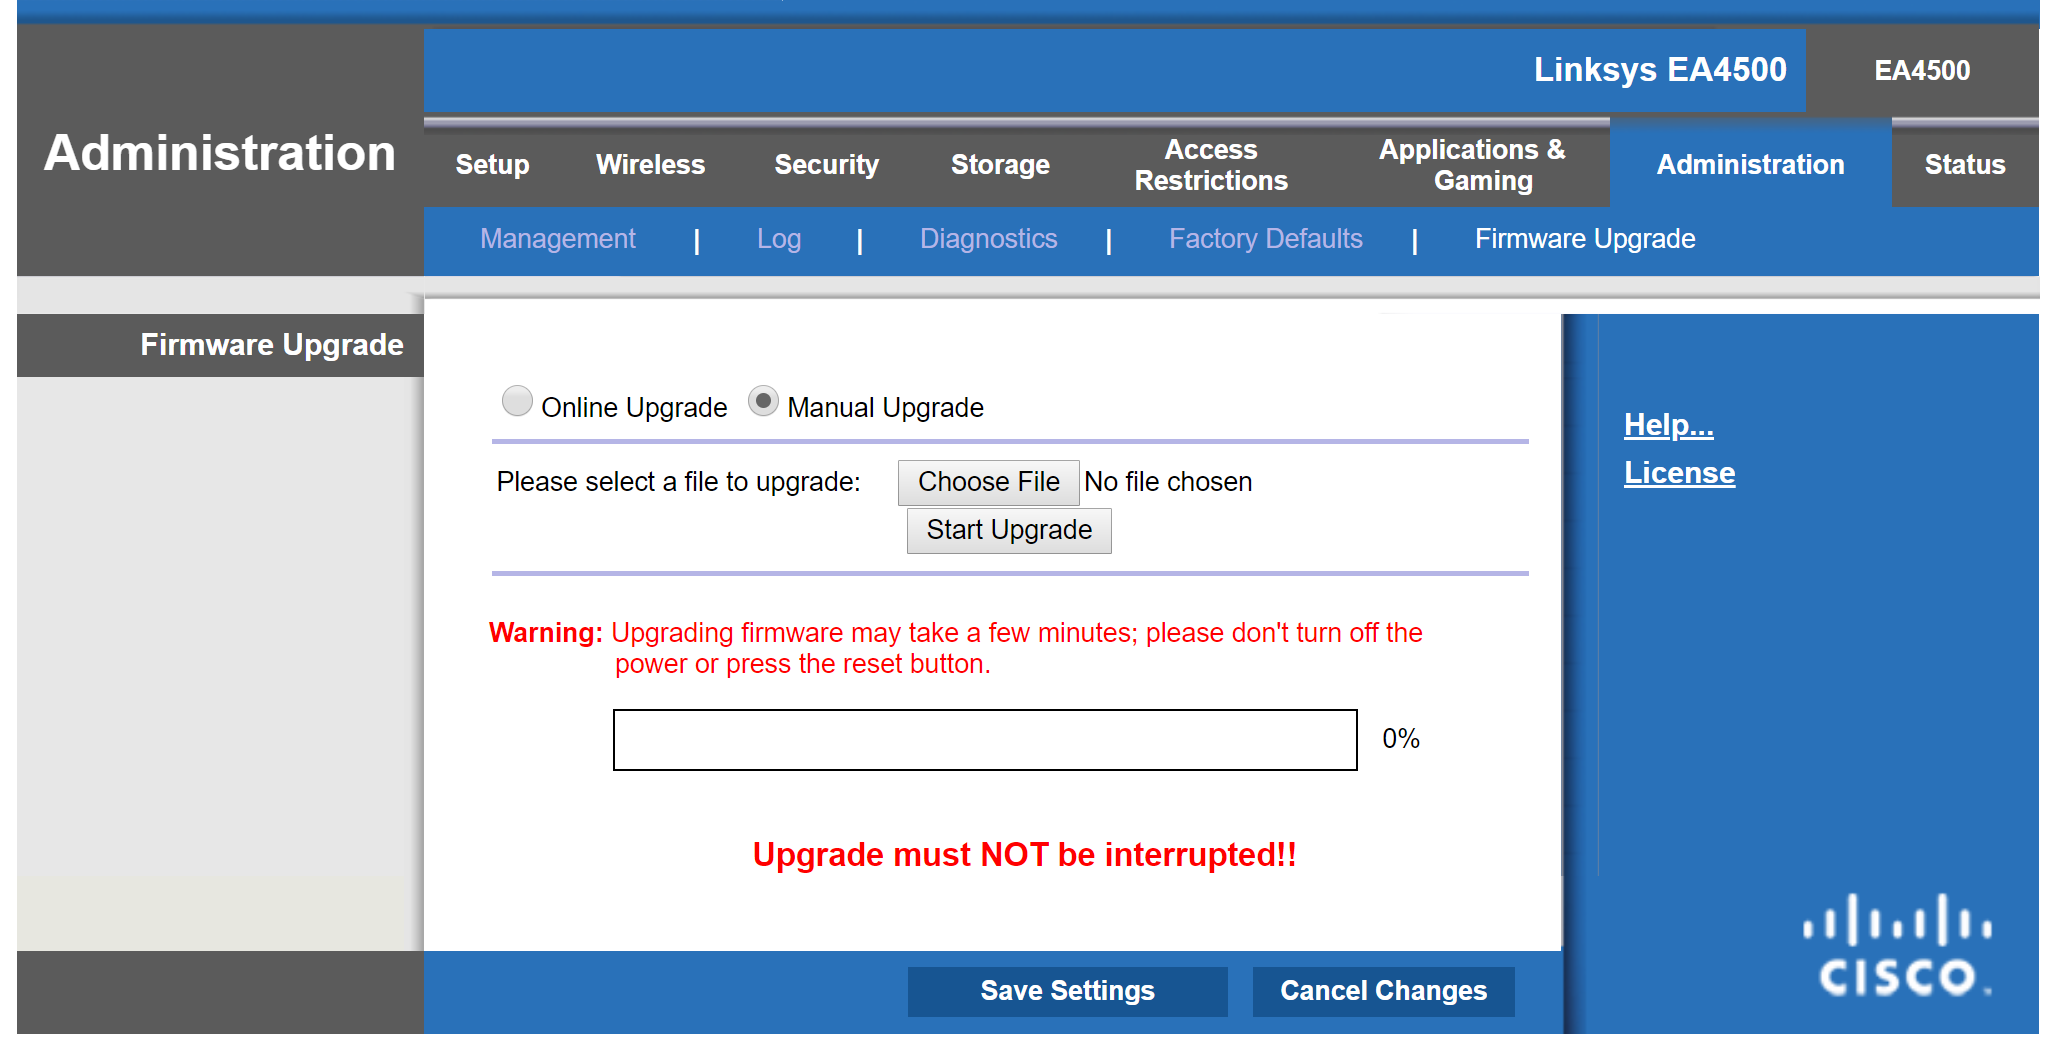Open the Storage tab
Screen dimensions: 2053x1045
click(x=1000, y=165)
